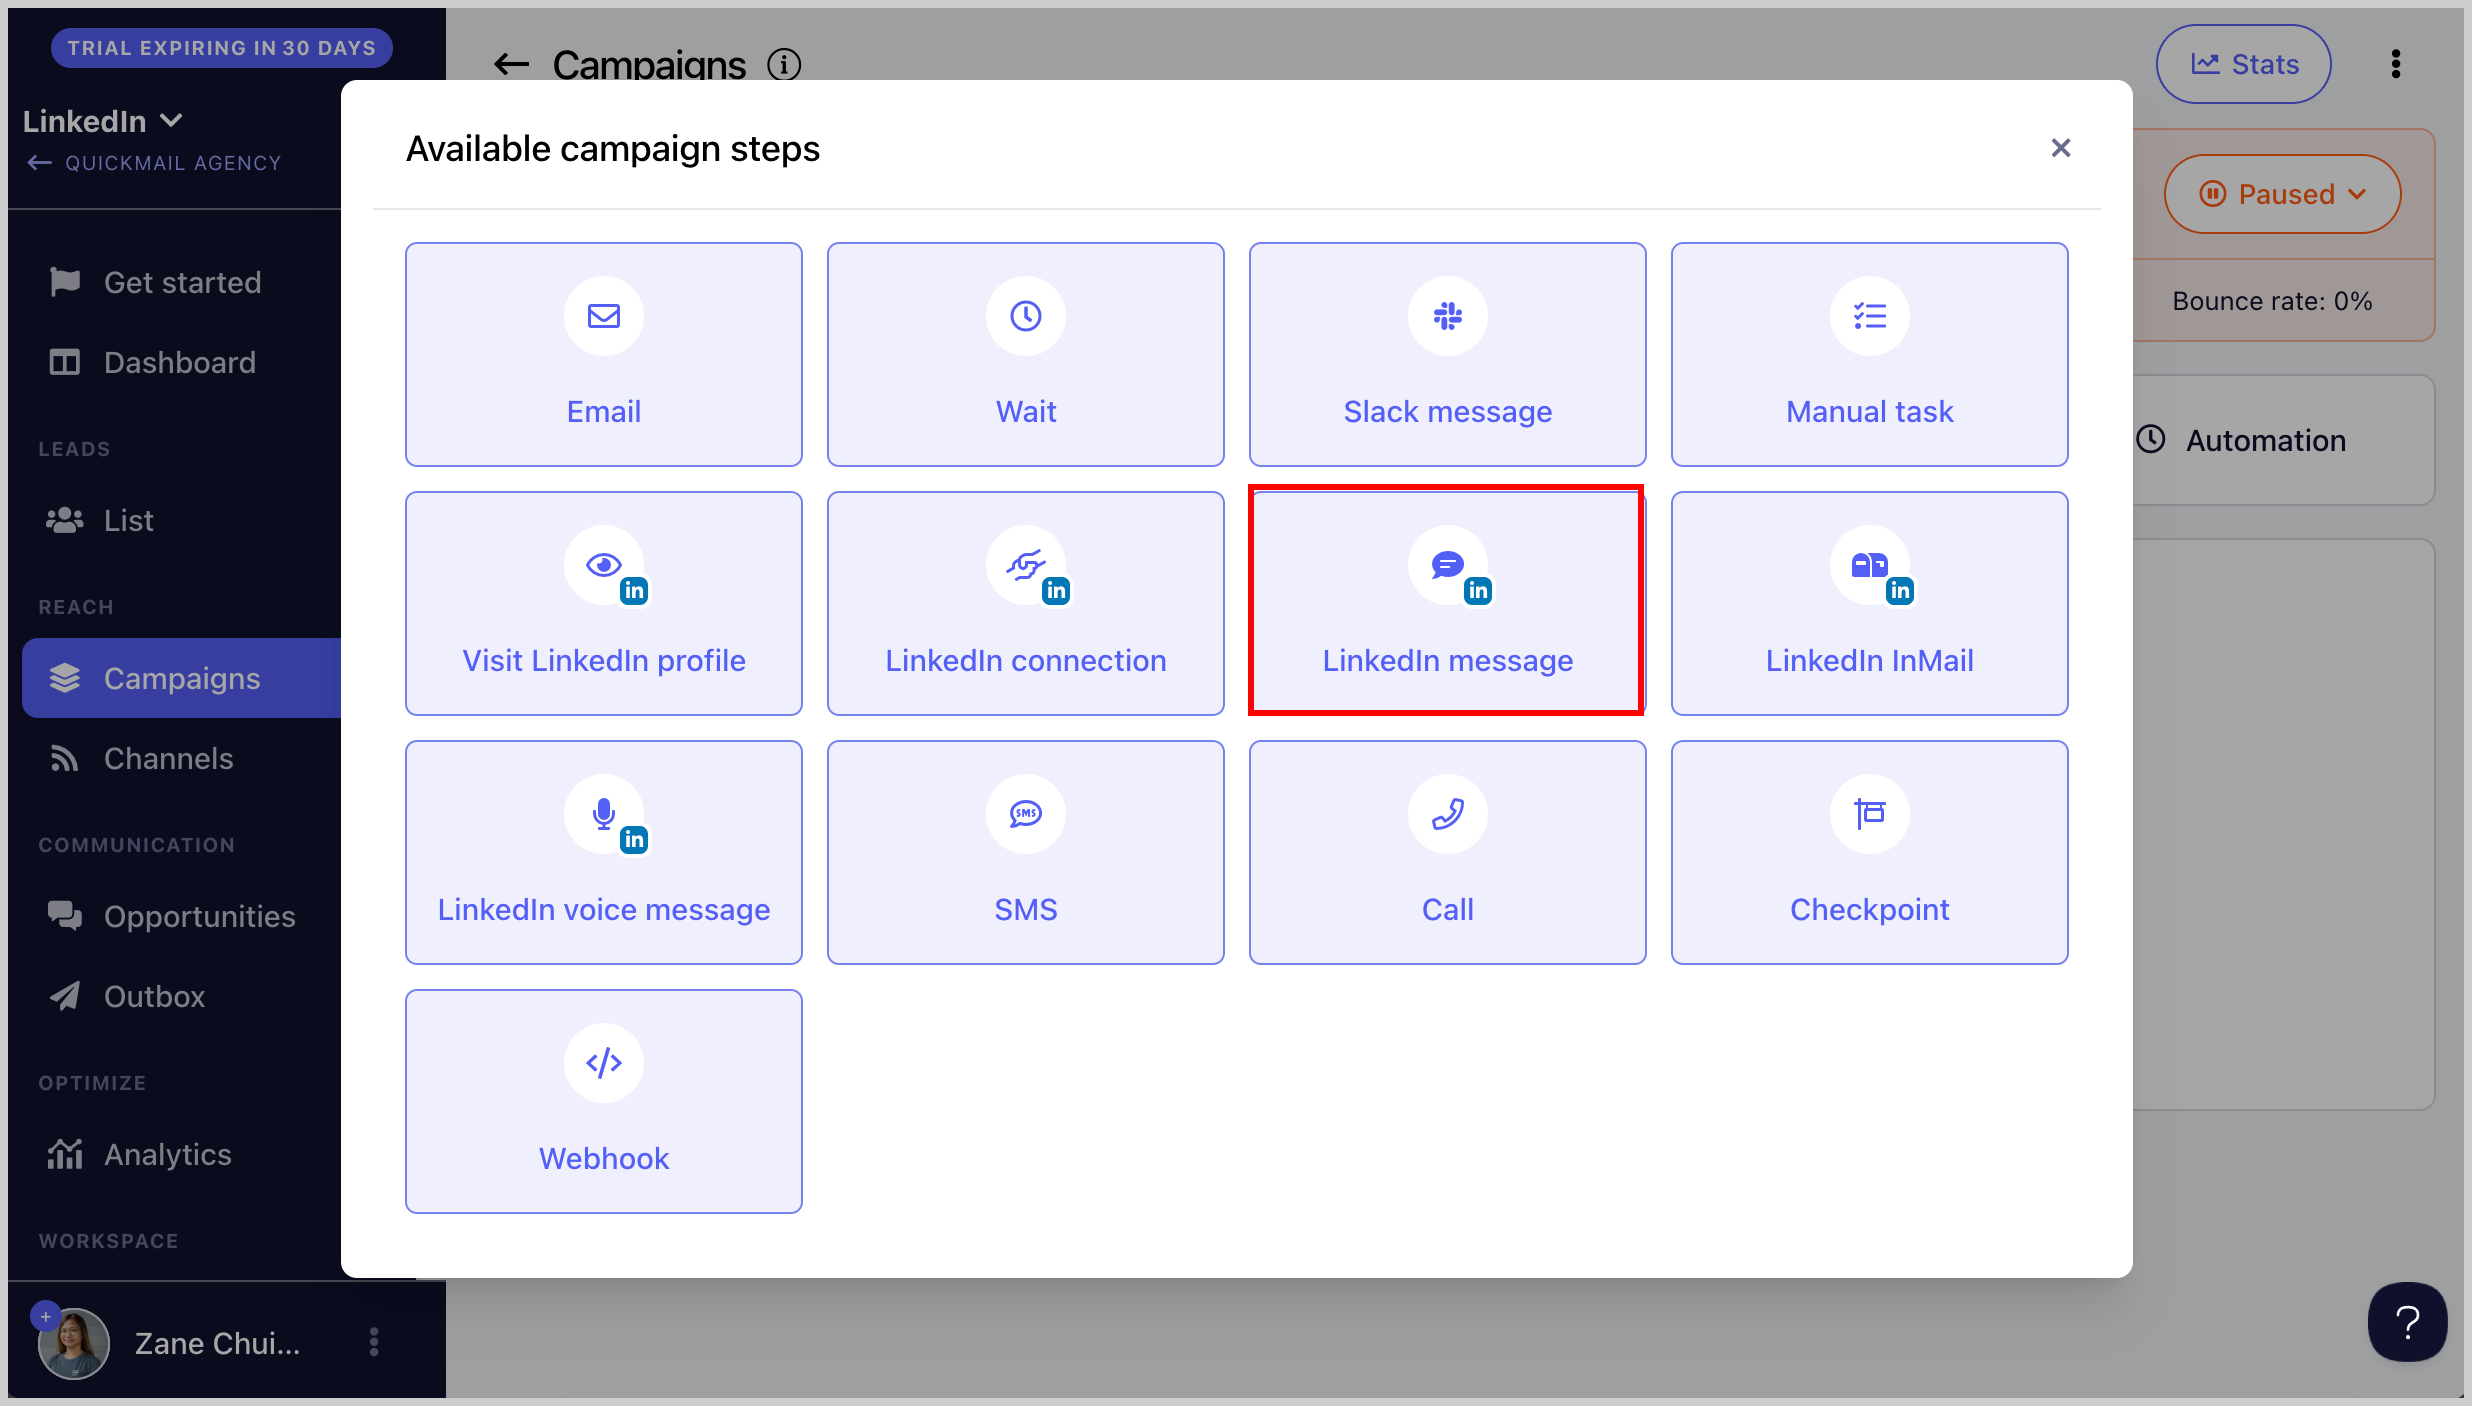Pick the SMS step label

coord(1026,910)
